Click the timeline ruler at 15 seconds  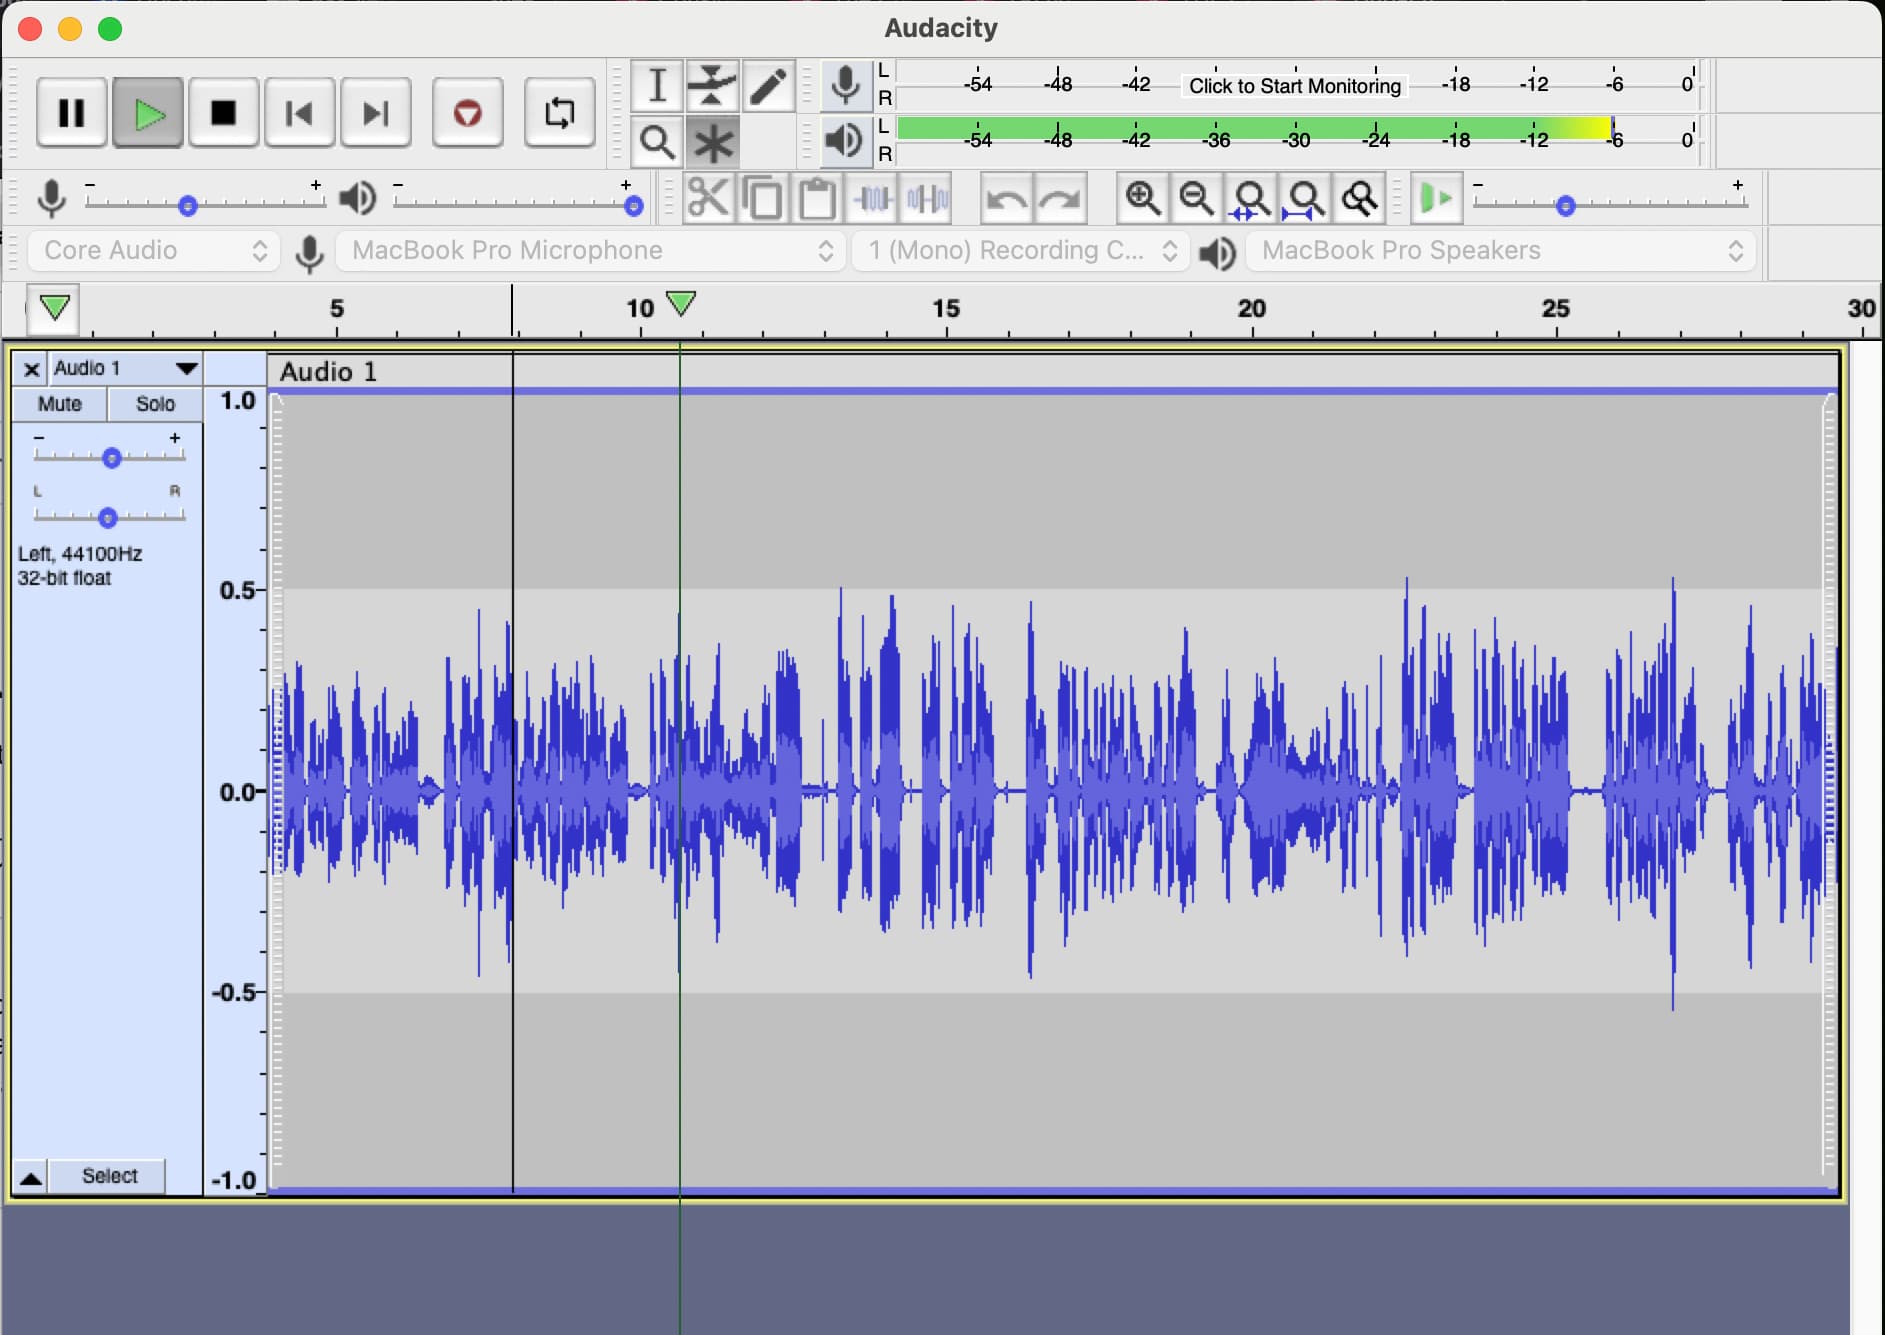pos(946,308)
